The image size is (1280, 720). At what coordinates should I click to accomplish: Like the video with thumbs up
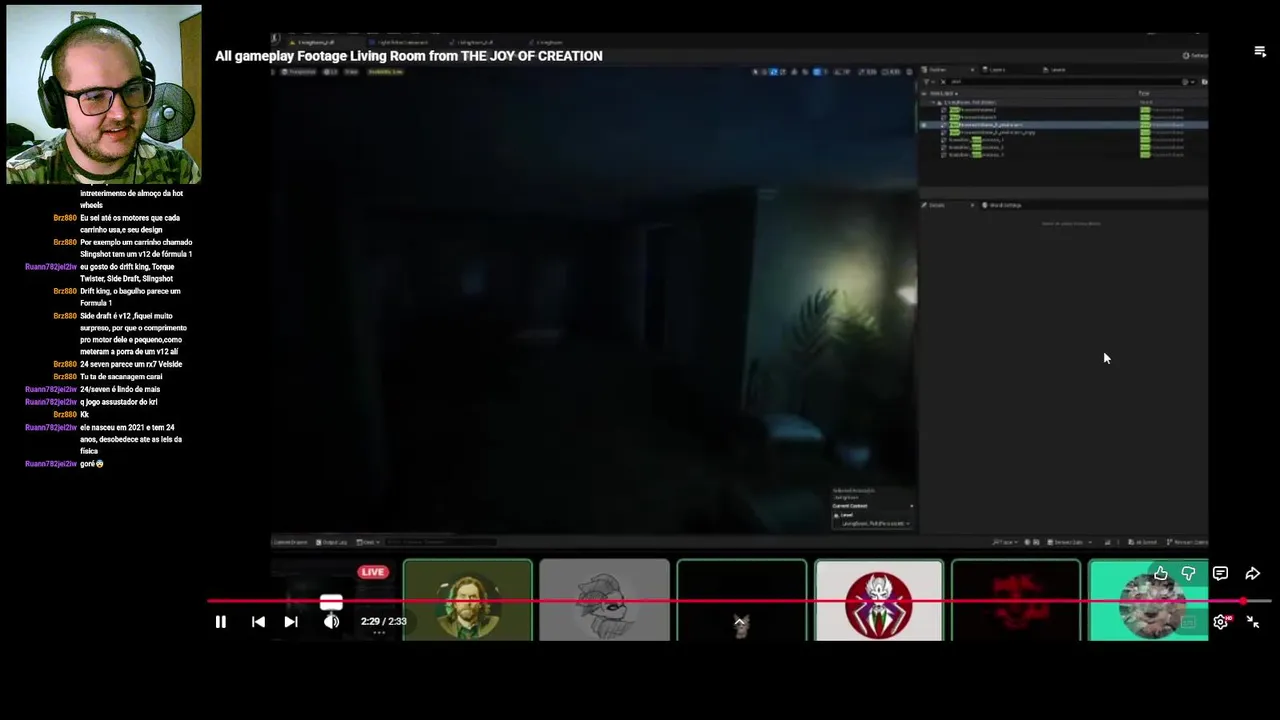1160,573
